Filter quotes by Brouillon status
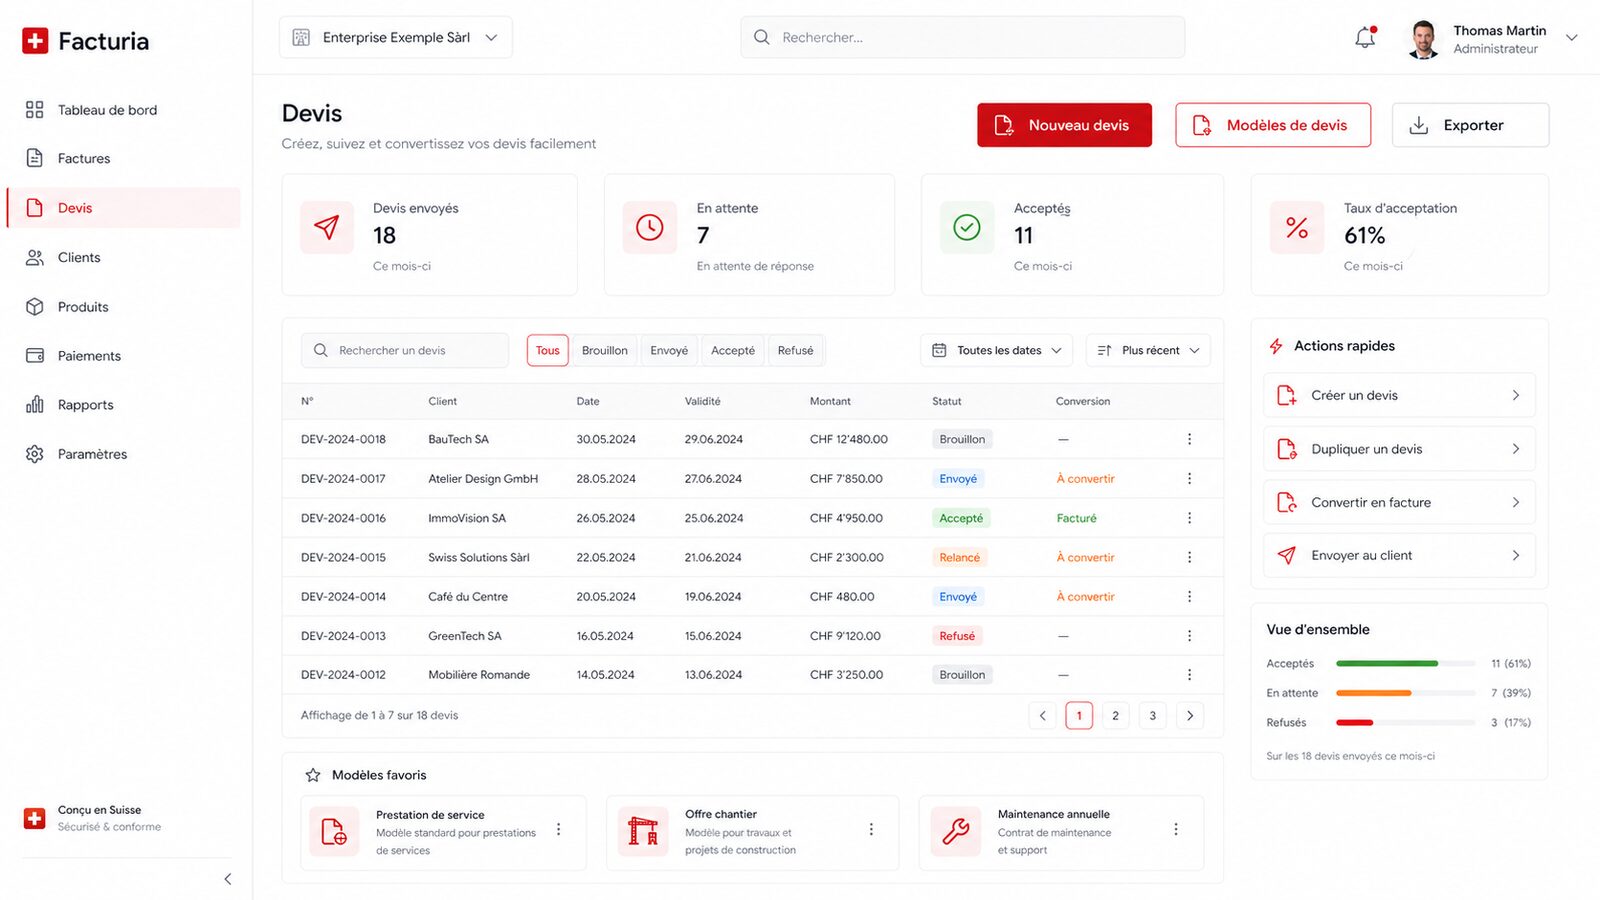This screenshot has width=1600, height=900. point(605,350)
